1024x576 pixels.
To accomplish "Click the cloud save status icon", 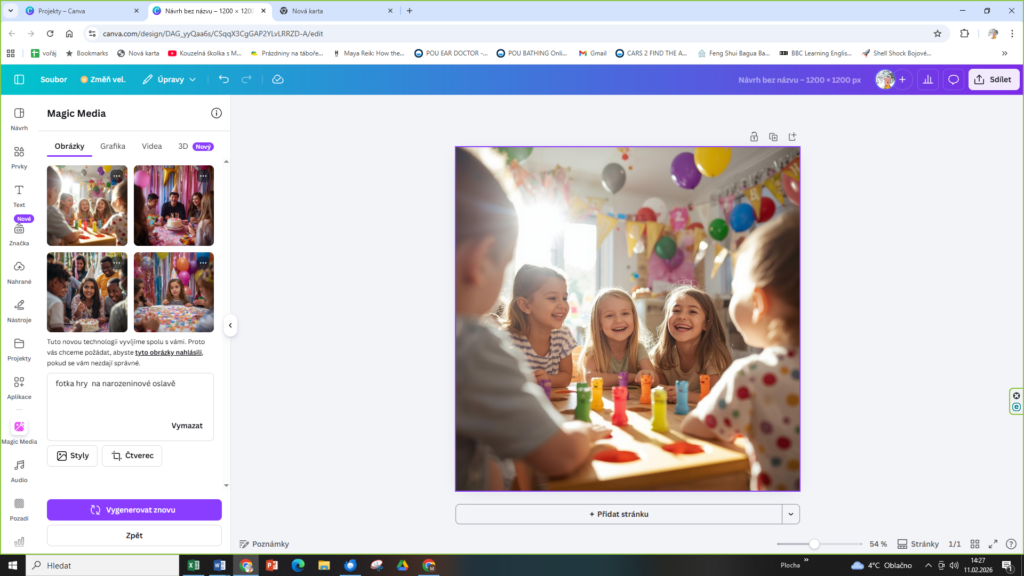I will [278, 79].
